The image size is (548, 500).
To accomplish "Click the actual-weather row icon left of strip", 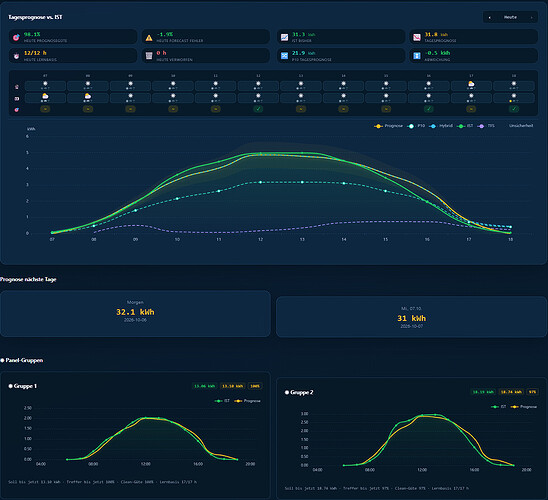I will pyautogui.click(x=16, y=99).
